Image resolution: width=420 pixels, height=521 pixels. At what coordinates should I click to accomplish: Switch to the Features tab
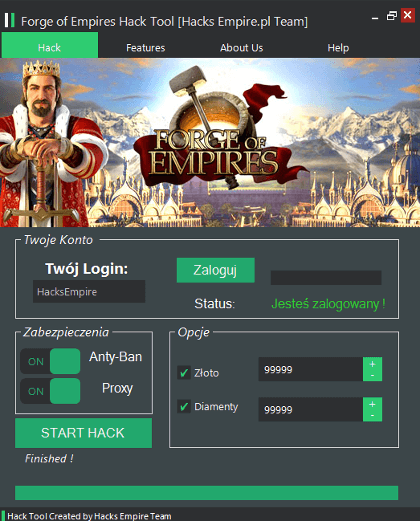click(146, 48)
